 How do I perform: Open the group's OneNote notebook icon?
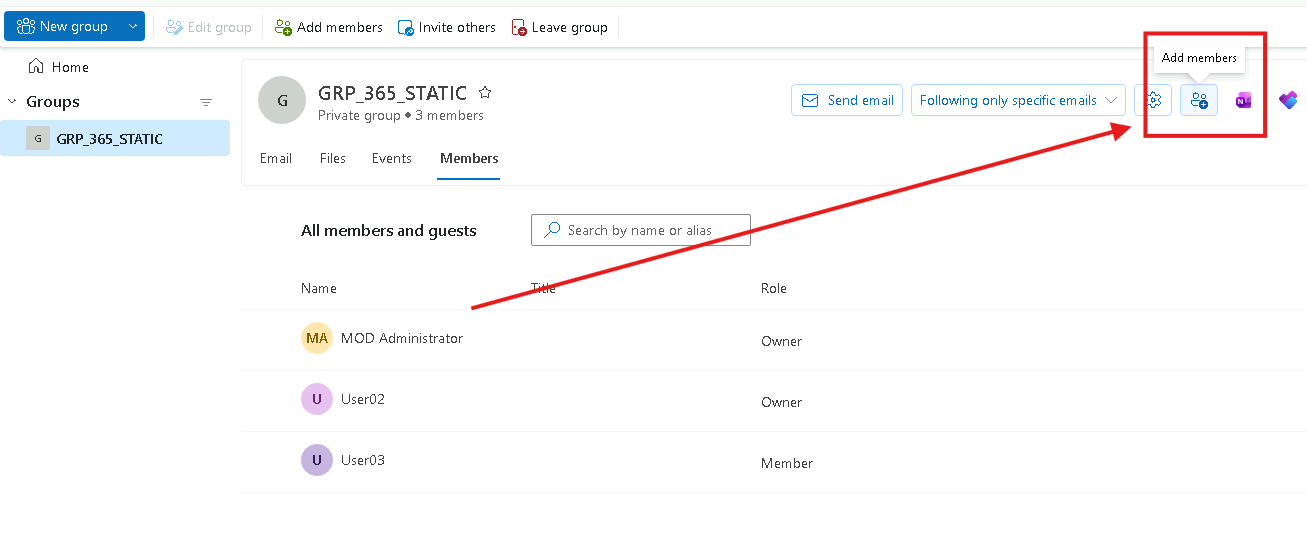[1243, 100]
